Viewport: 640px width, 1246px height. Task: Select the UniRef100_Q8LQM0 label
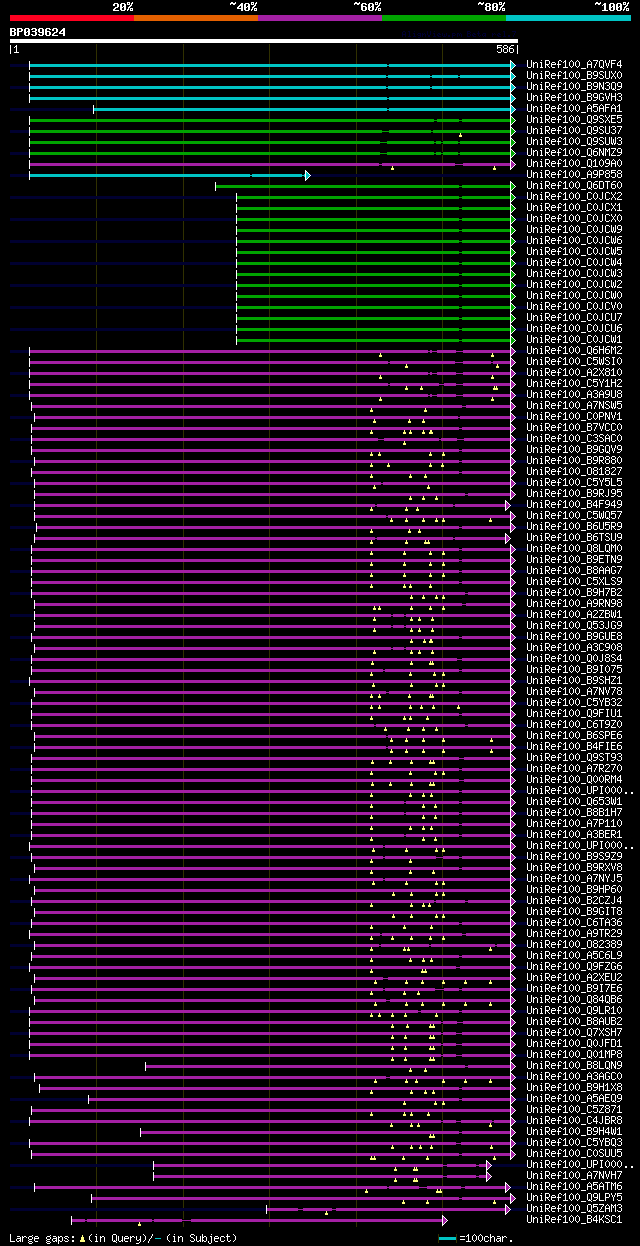tap(574, 548)
